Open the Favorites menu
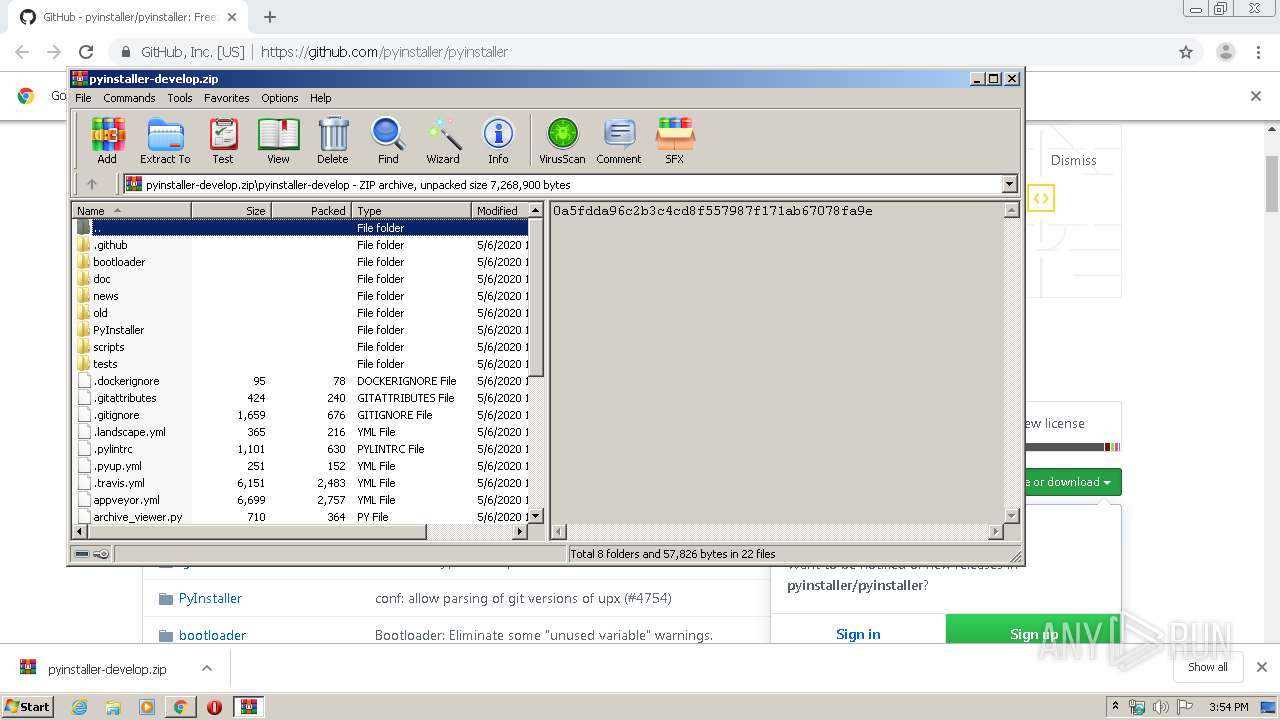Screen dimensions: 1280x720 [227, 98]
